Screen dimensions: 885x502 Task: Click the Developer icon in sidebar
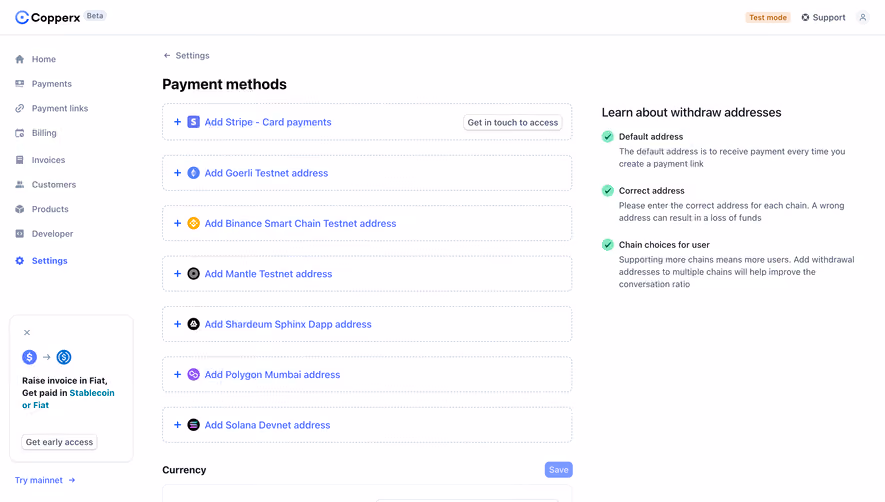tap(20, 234)
